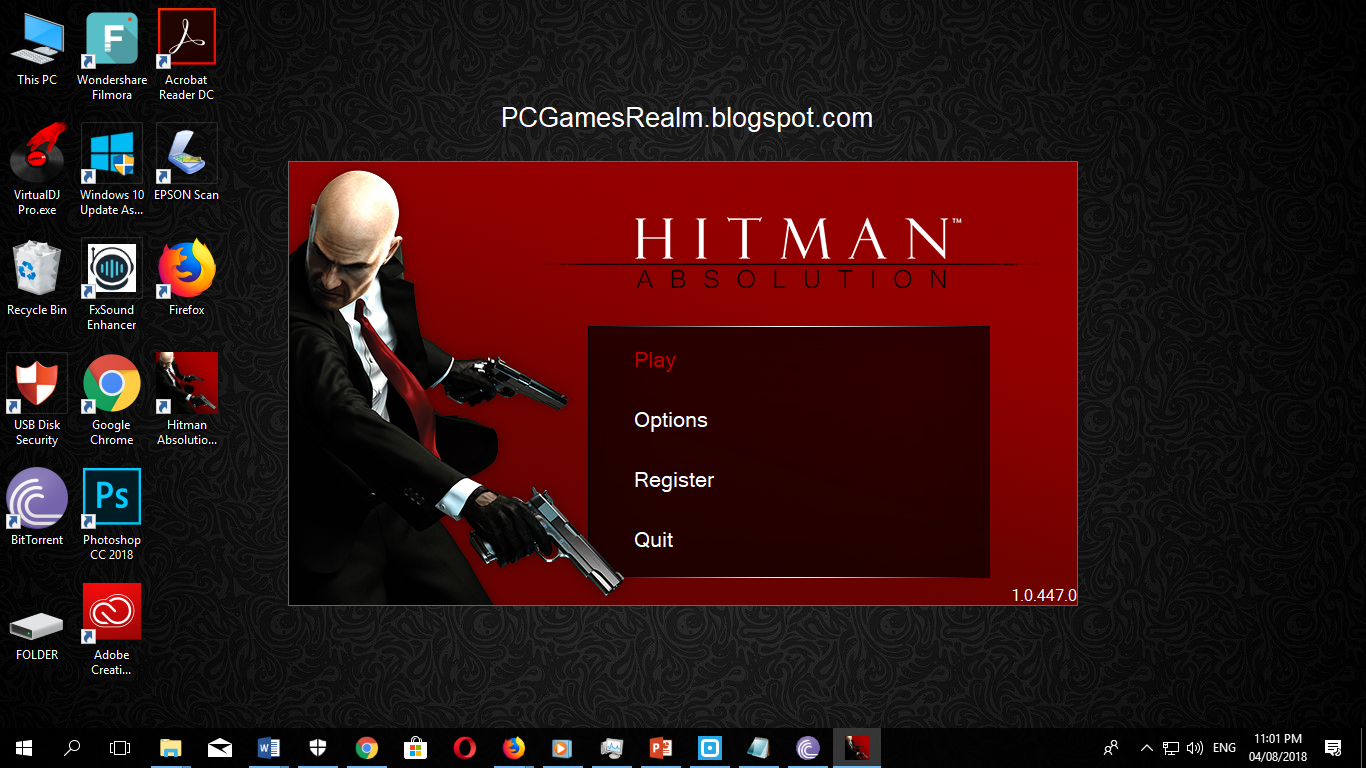
Task: Open taskbar search magnifier
Action: point(72,747)
